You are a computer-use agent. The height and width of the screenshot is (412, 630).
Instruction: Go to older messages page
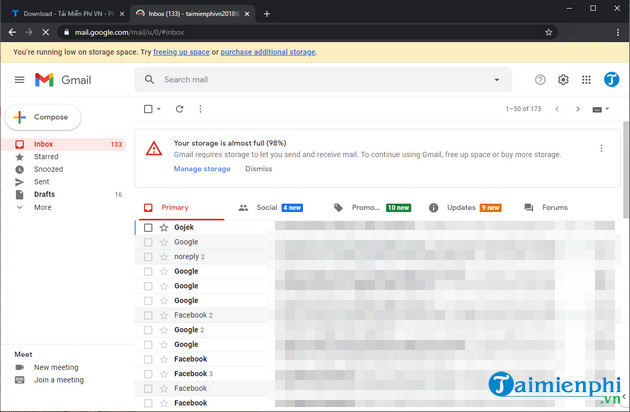(578, 109)
